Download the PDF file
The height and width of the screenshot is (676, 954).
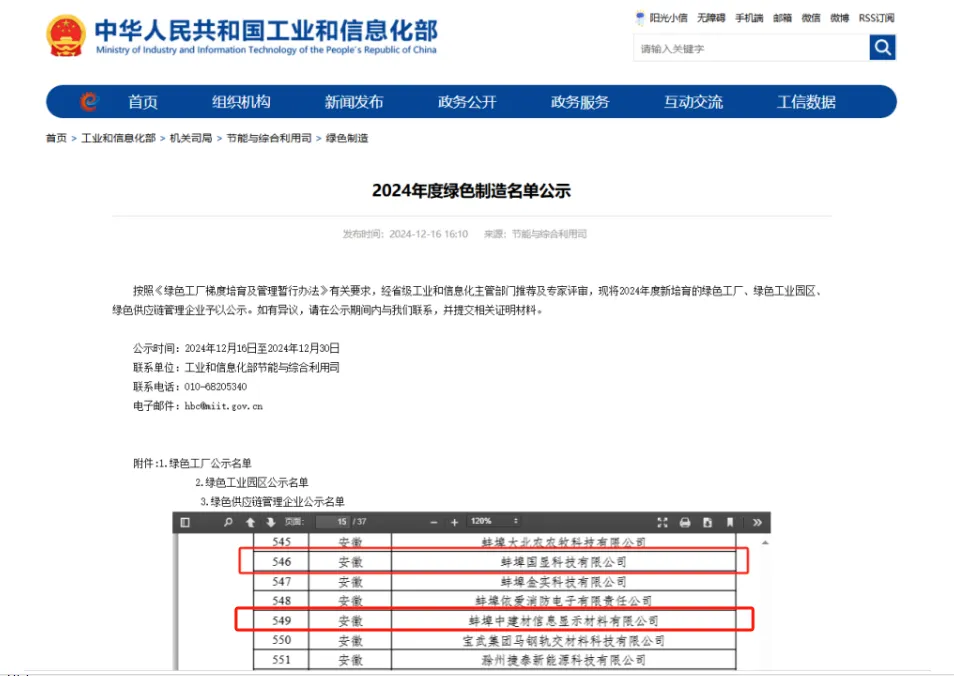707,522
